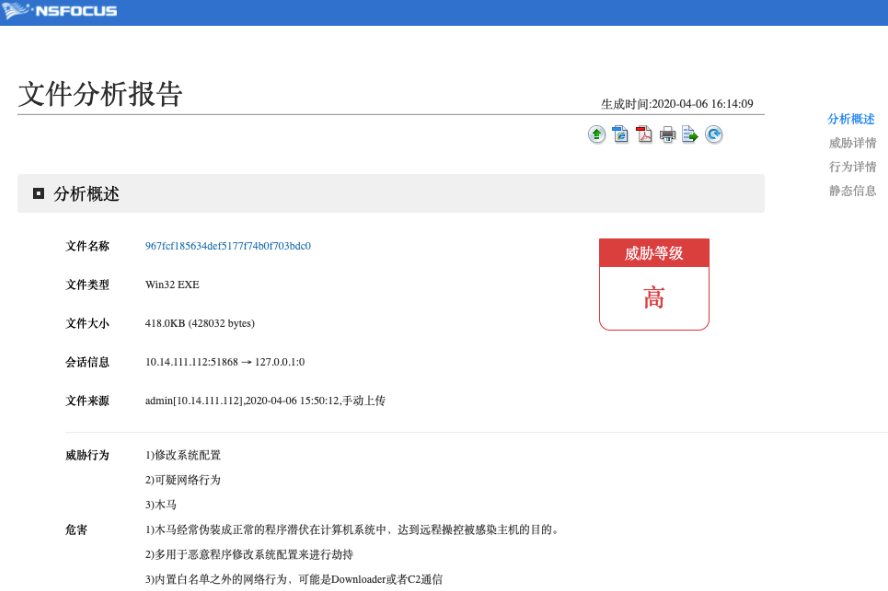Screen dimensions: 888x591
Task: Select 静态信息 in the right navigation
Action: tap(850, 191)
